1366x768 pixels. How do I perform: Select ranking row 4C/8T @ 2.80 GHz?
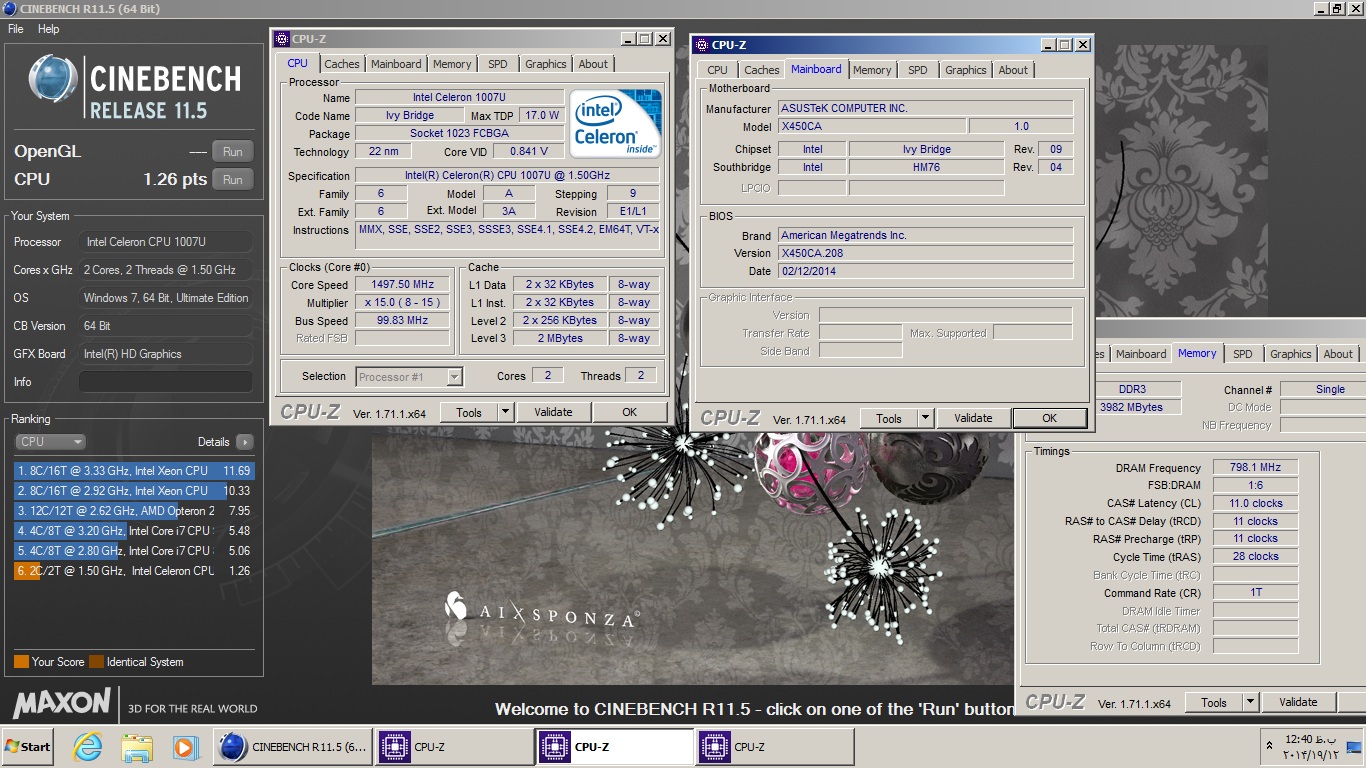[x=134, y=551]
